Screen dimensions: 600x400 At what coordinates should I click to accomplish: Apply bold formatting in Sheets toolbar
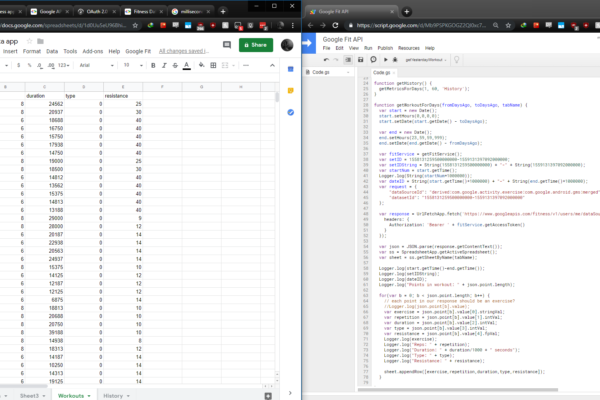(x=153, y=65)
